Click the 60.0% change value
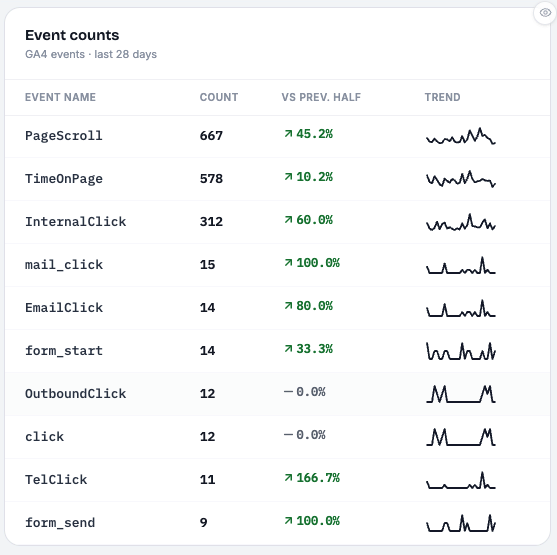Image resolution: width=557 pixels, height=555 pixels. [x=314, y=220]
